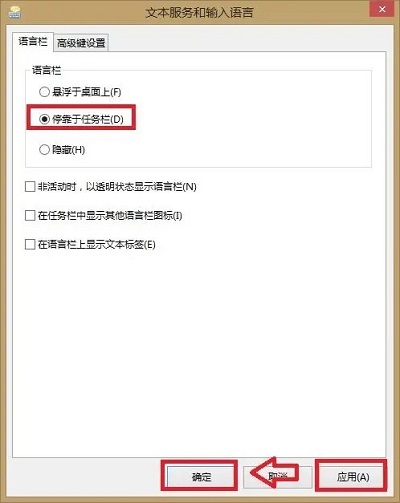400x503 pixels.
Task: Cancel using the 取消 button
Action: coord(277,477)
